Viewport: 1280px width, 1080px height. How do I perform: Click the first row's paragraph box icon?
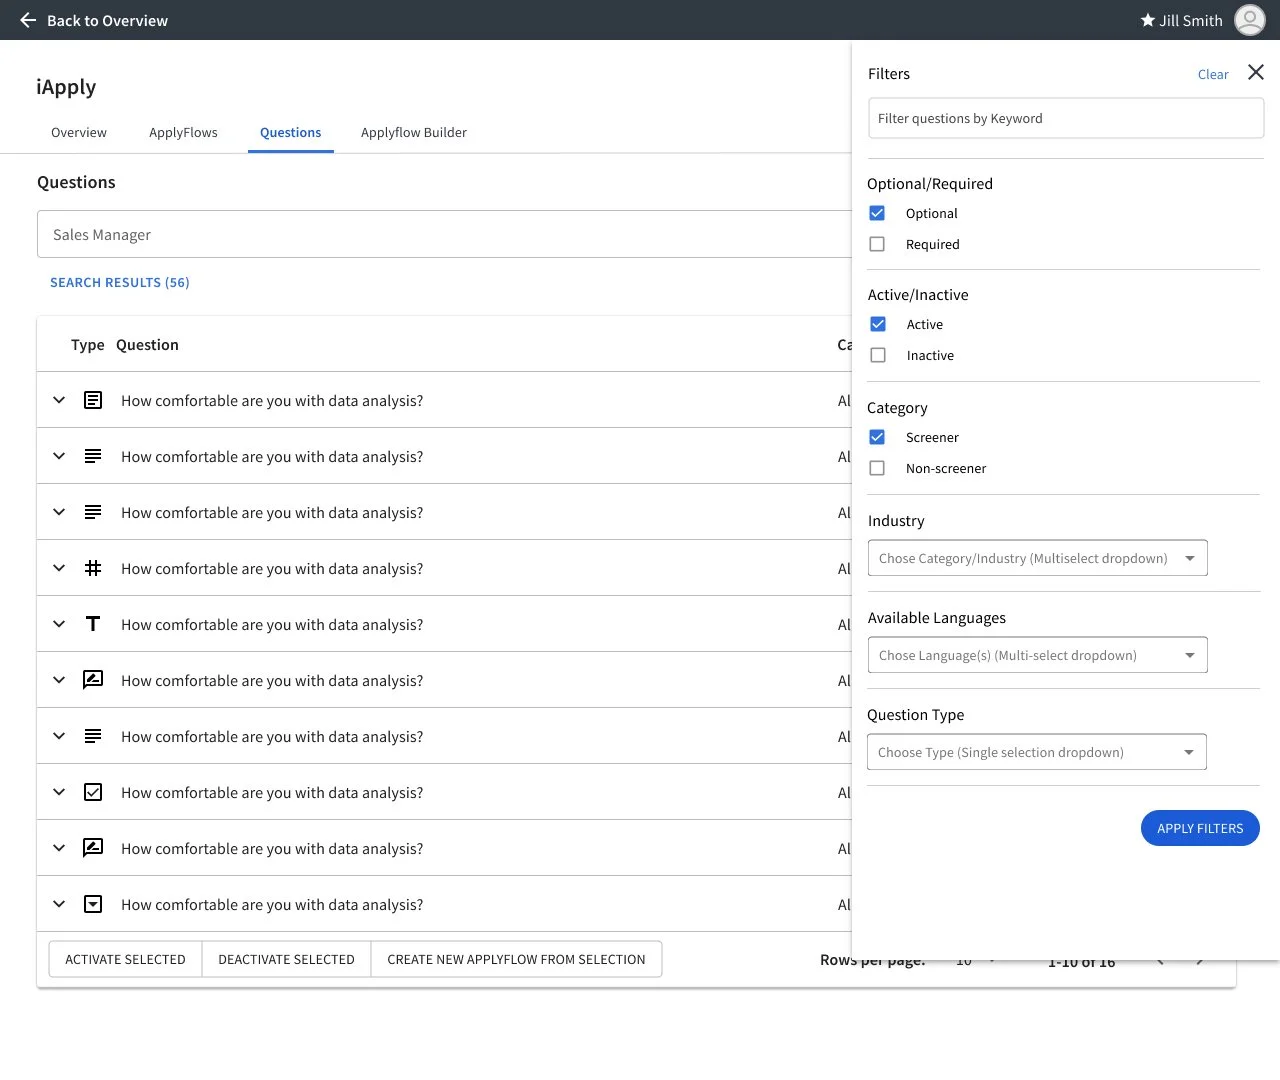[x=93, y=400]
